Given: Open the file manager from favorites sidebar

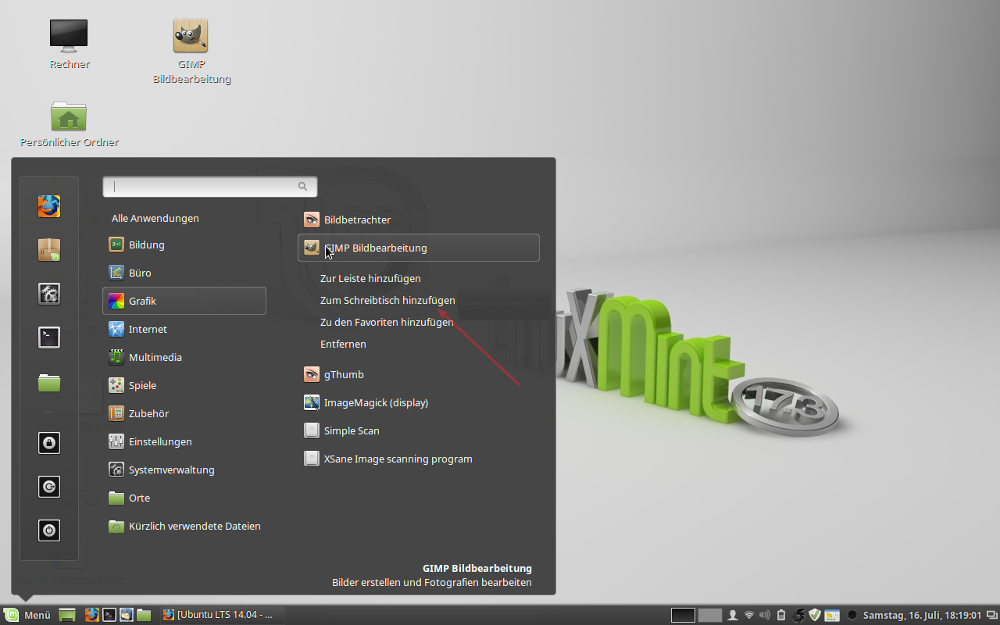Looking at the screenshot, I should pyautogui.click(x=49, y=383).
